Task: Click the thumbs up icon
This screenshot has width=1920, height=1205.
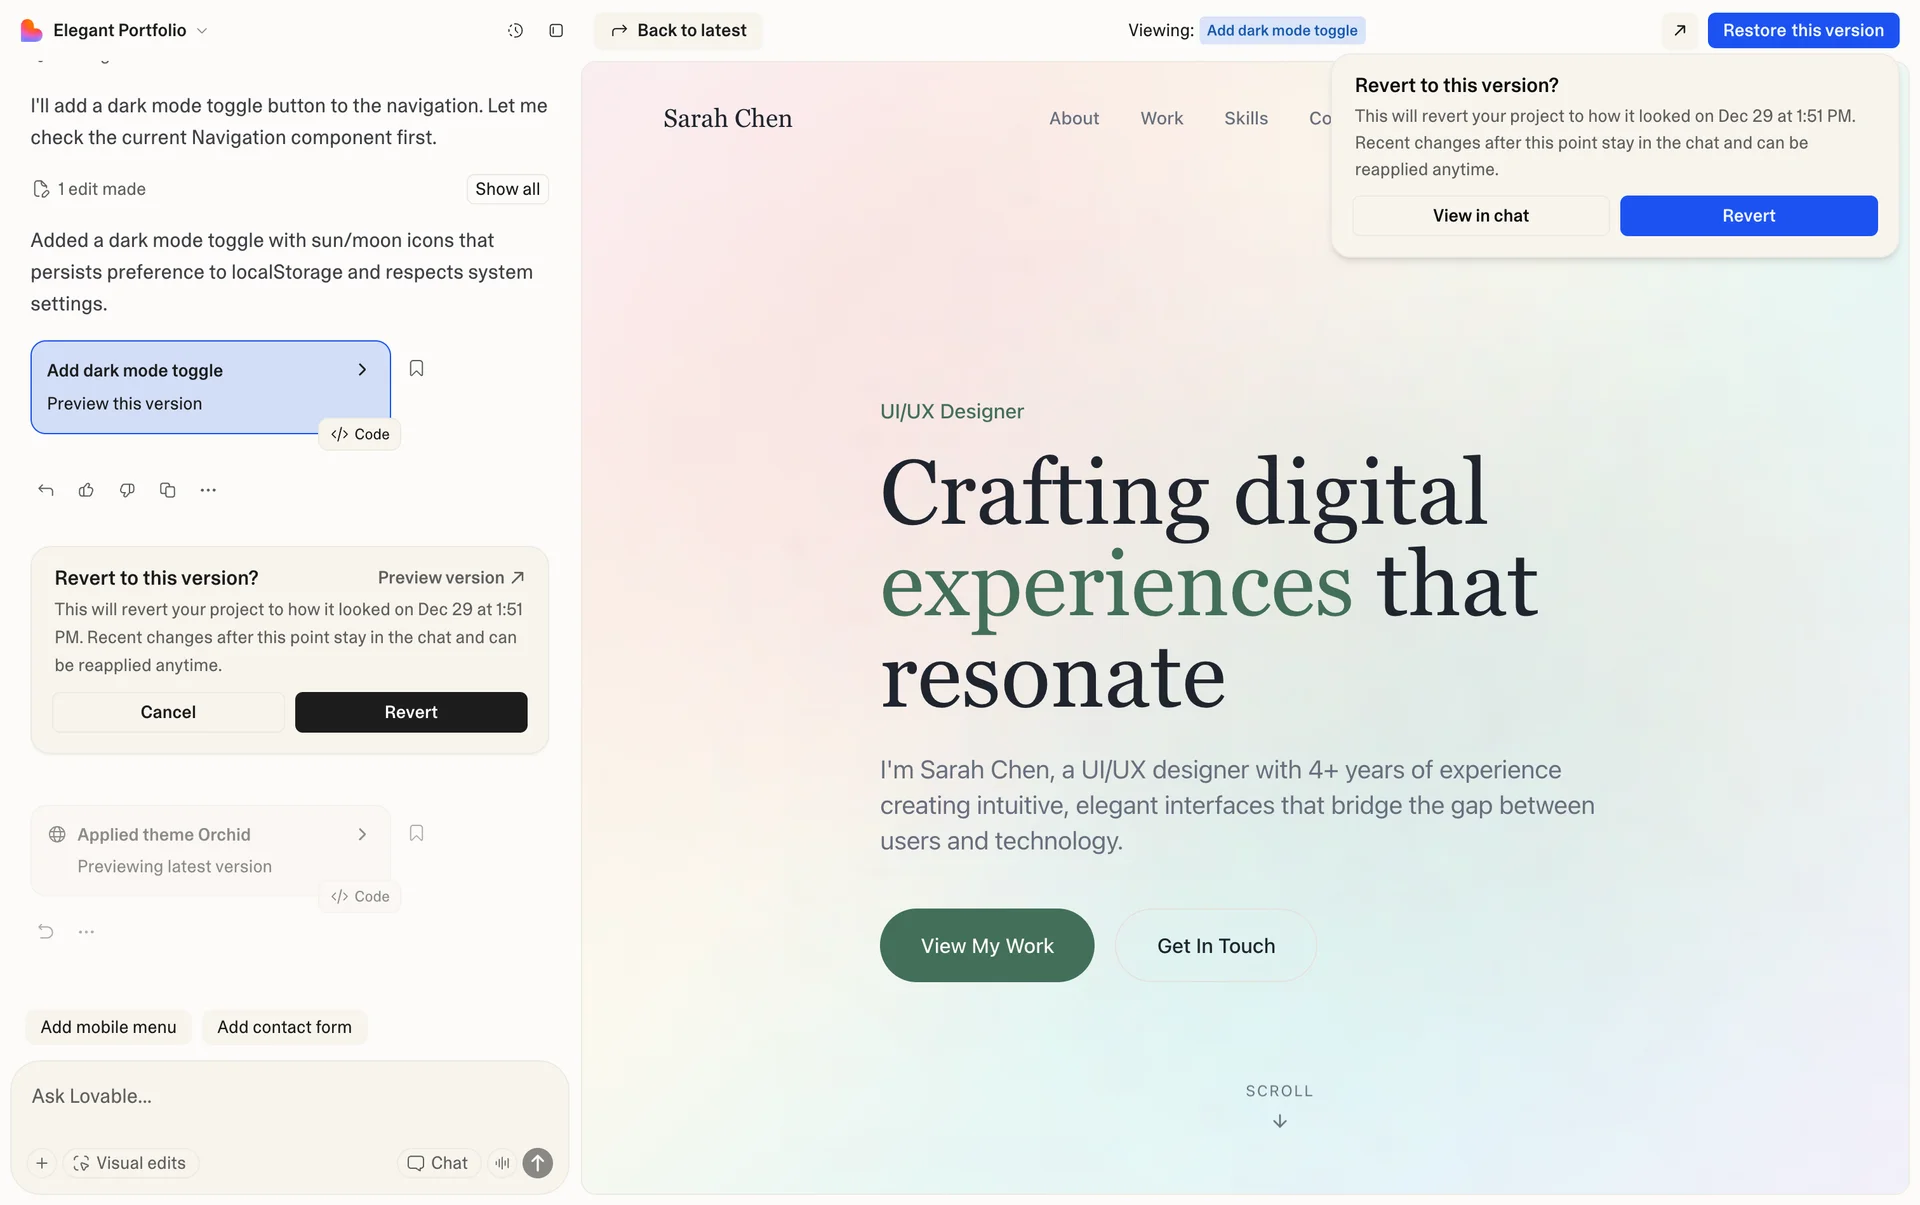Action: [x=87, y=490]
